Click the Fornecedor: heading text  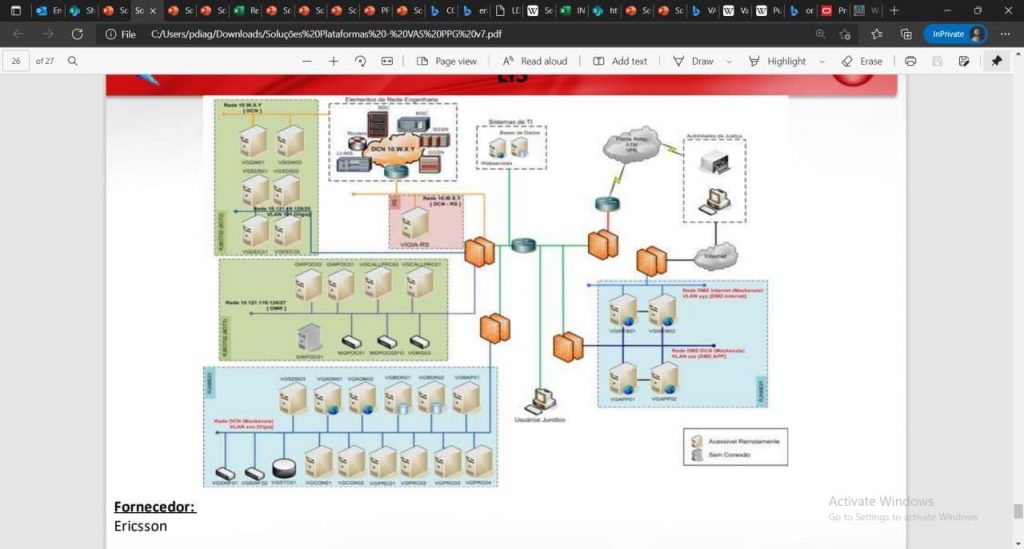point(155,507)
